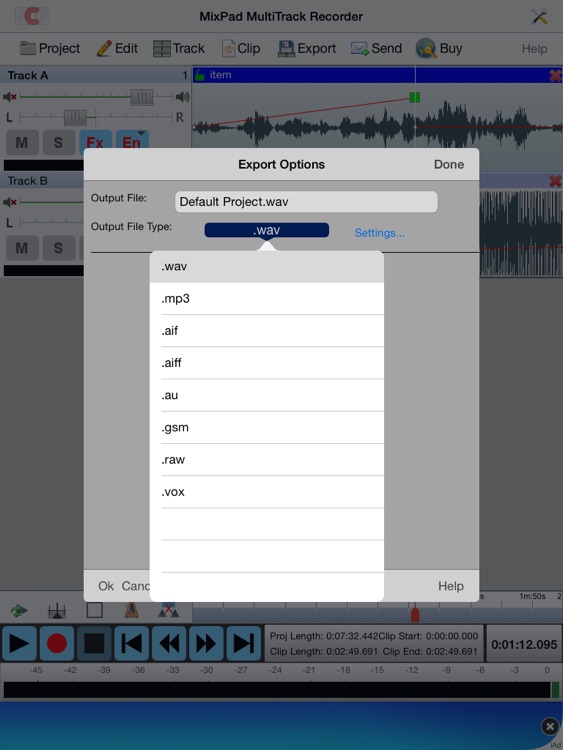563x750 pixels.
Task: Tap the Buy toolbar item
Action: (439, 48)
